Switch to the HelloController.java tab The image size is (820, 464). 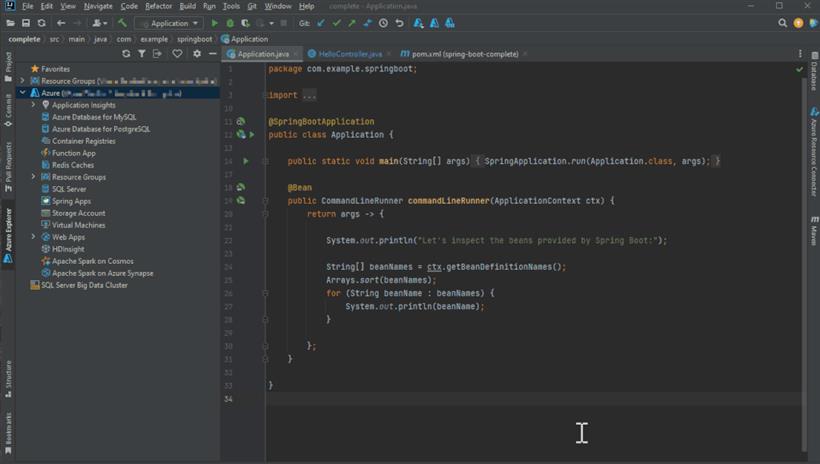350,54
